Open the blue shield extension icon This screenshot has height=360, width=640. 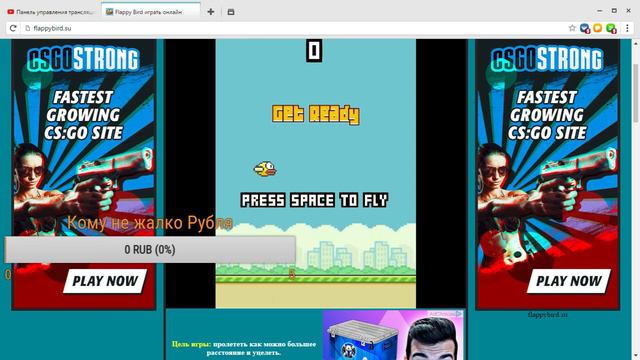click(x=585, y=28)
